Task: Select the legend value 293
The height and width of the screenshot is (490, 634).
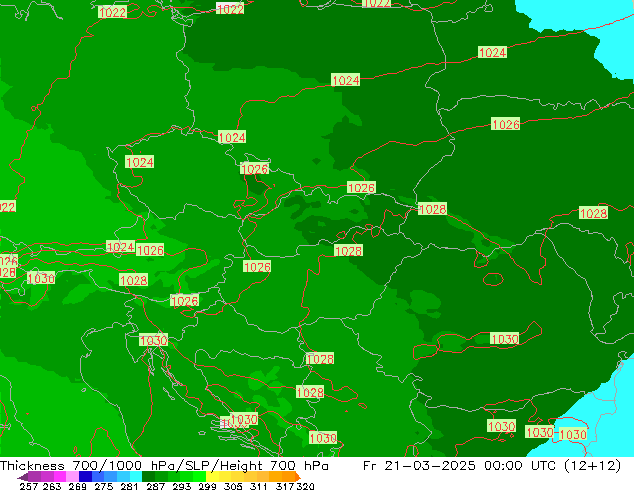Action: pyautogui.click(x=181, y=486)
